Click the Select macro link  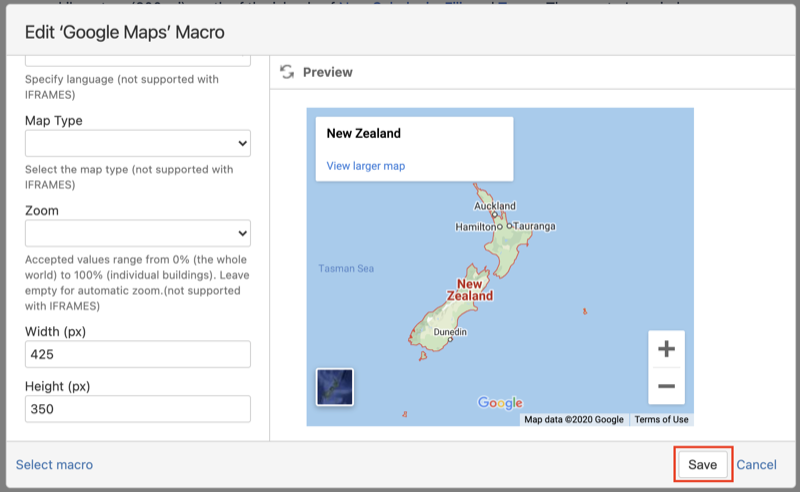[54, 465]
